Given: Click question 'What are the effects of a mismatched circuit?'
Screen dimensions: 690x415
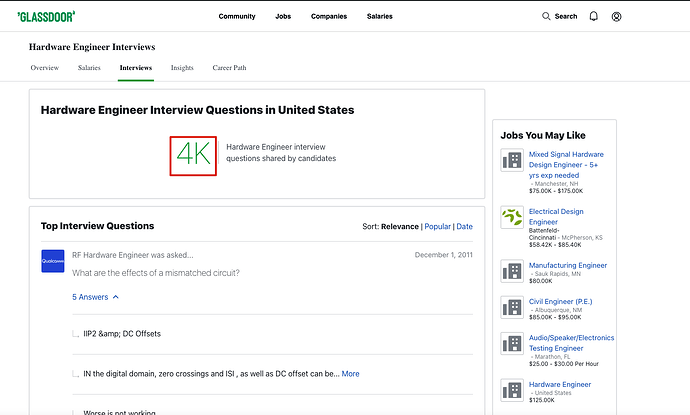Looking at the screenshot, I should click(x=156, y=273).
